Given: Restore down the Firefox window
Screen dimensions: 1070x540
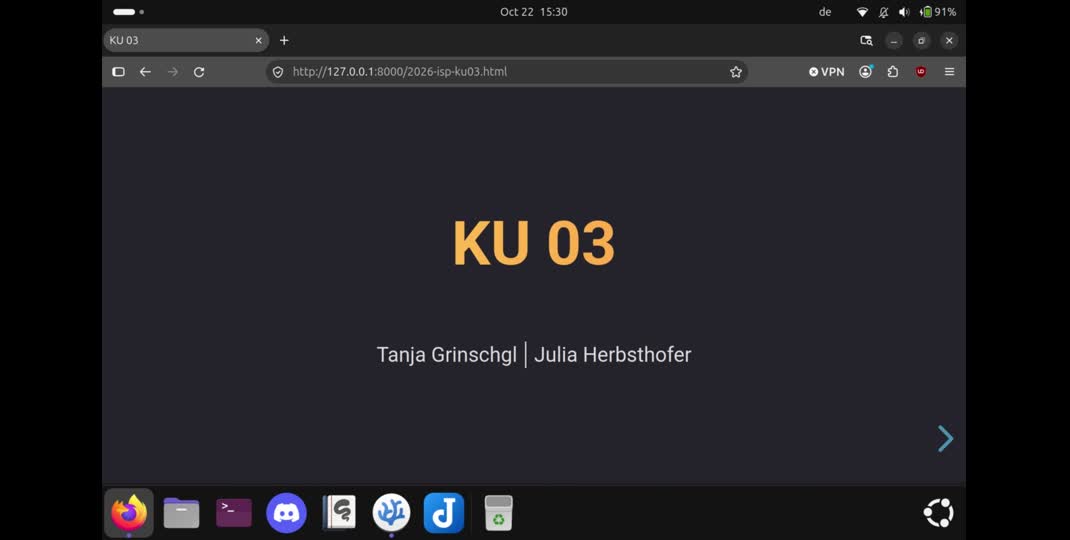Looking at the screenshot, I should click(x=921, y=41).
